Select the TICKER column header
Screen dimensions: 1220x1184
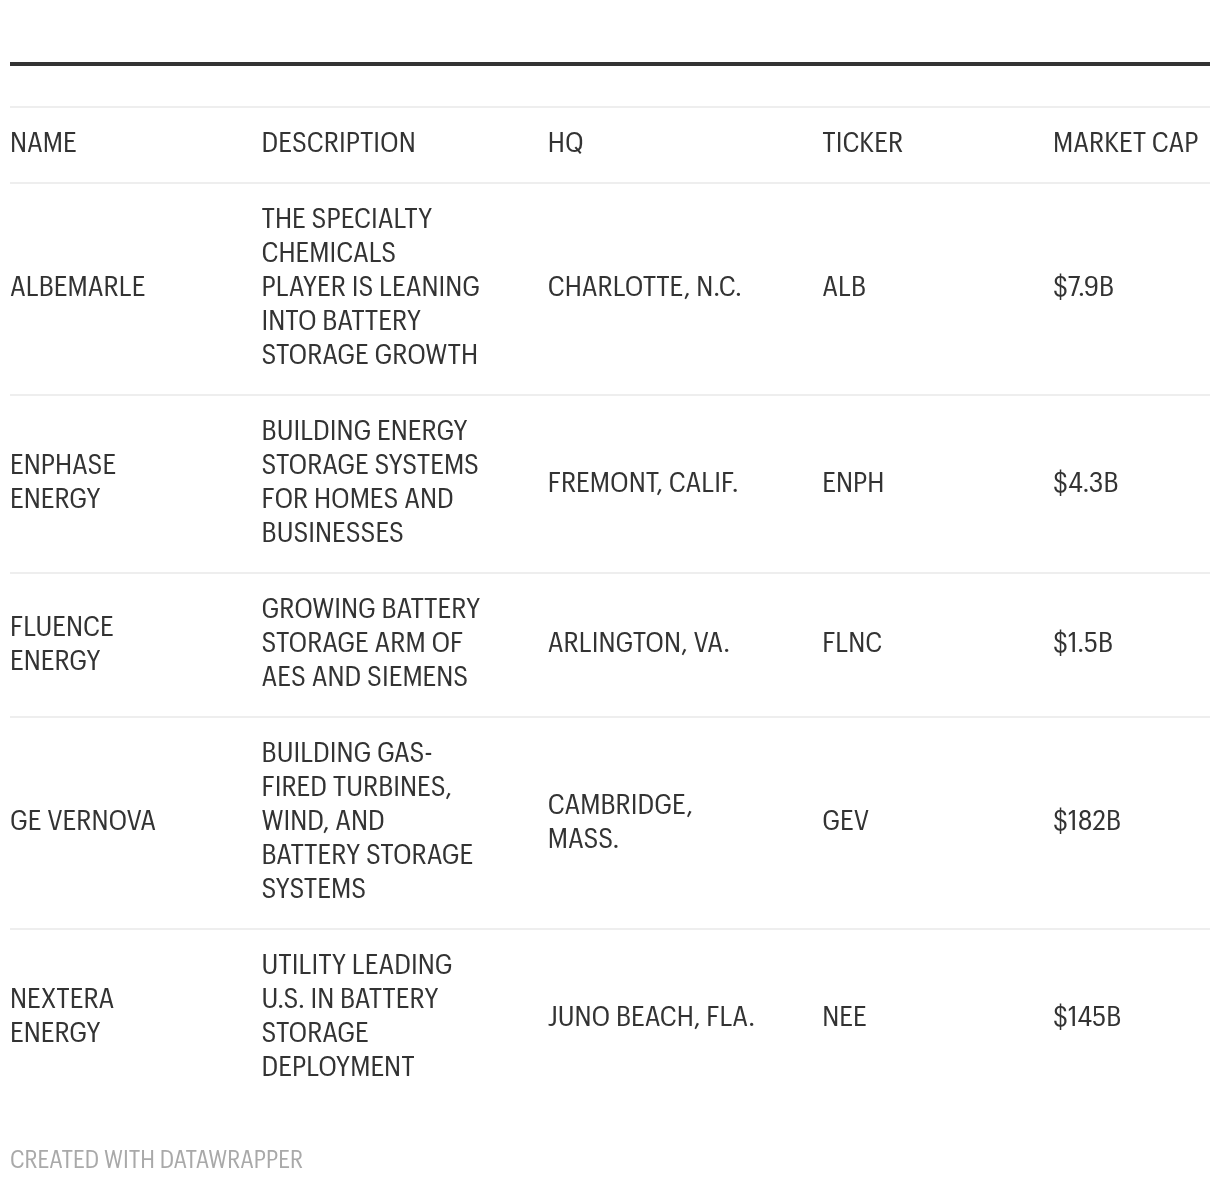coord(862,142)
